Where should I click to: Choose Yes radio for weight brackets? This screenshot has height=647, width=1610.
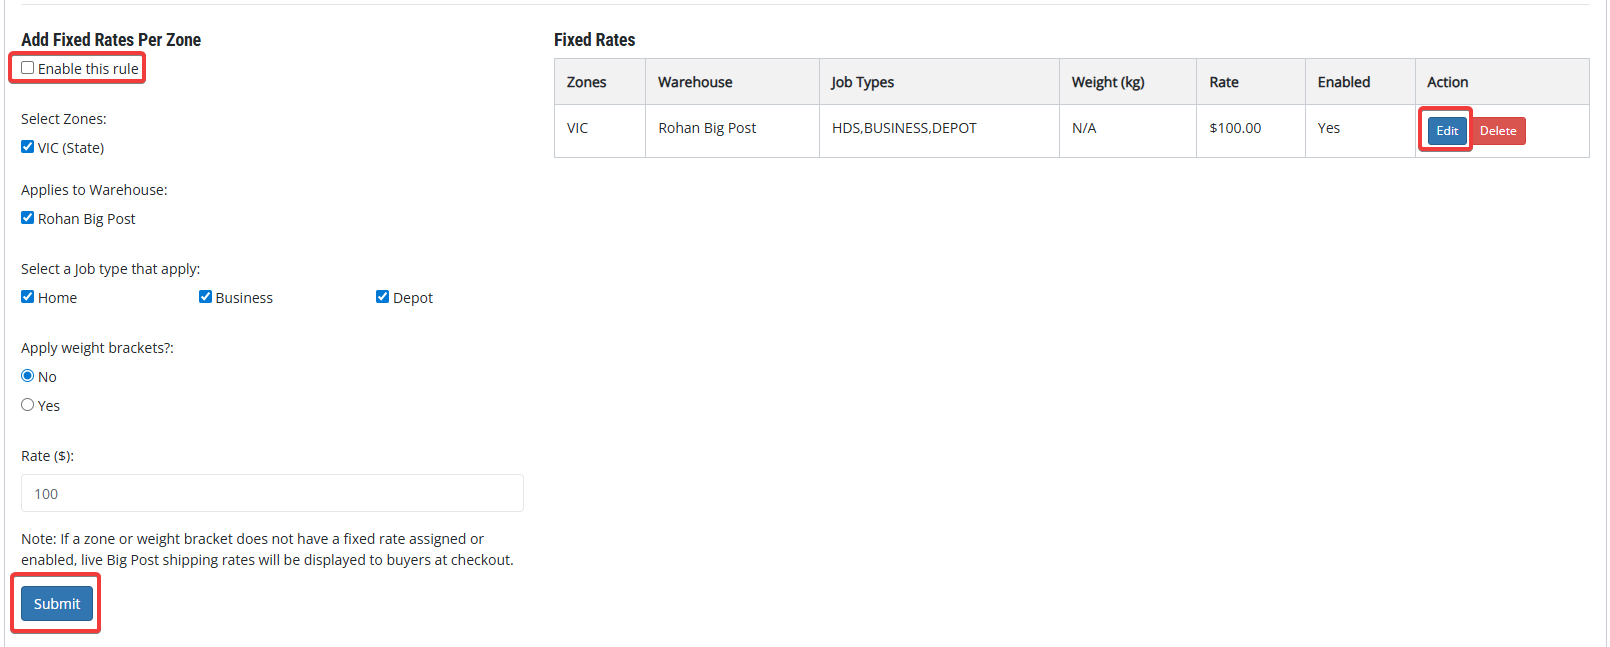tap(28, 405)
